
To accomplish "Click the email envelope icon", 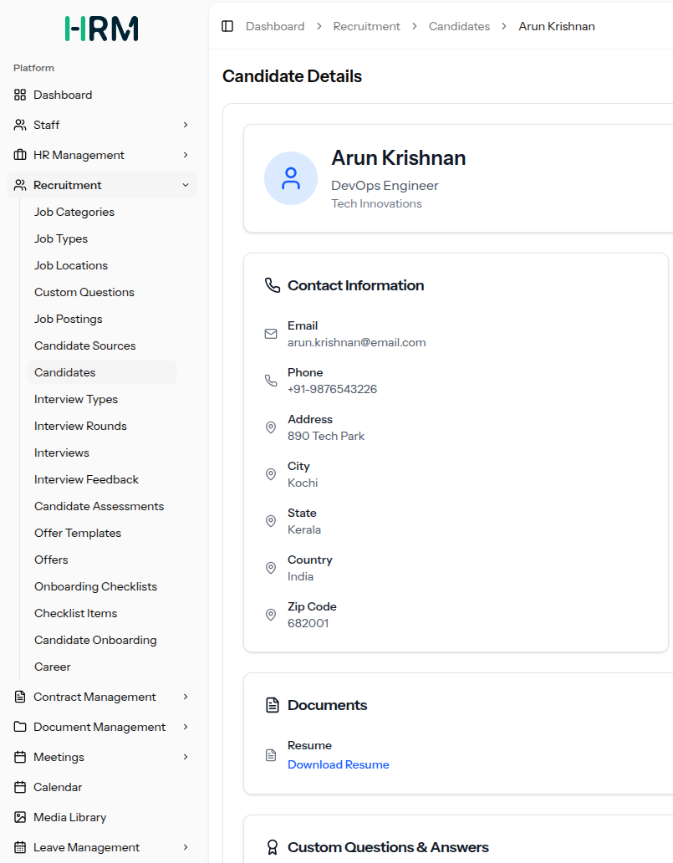I will (x=271, y=334).
